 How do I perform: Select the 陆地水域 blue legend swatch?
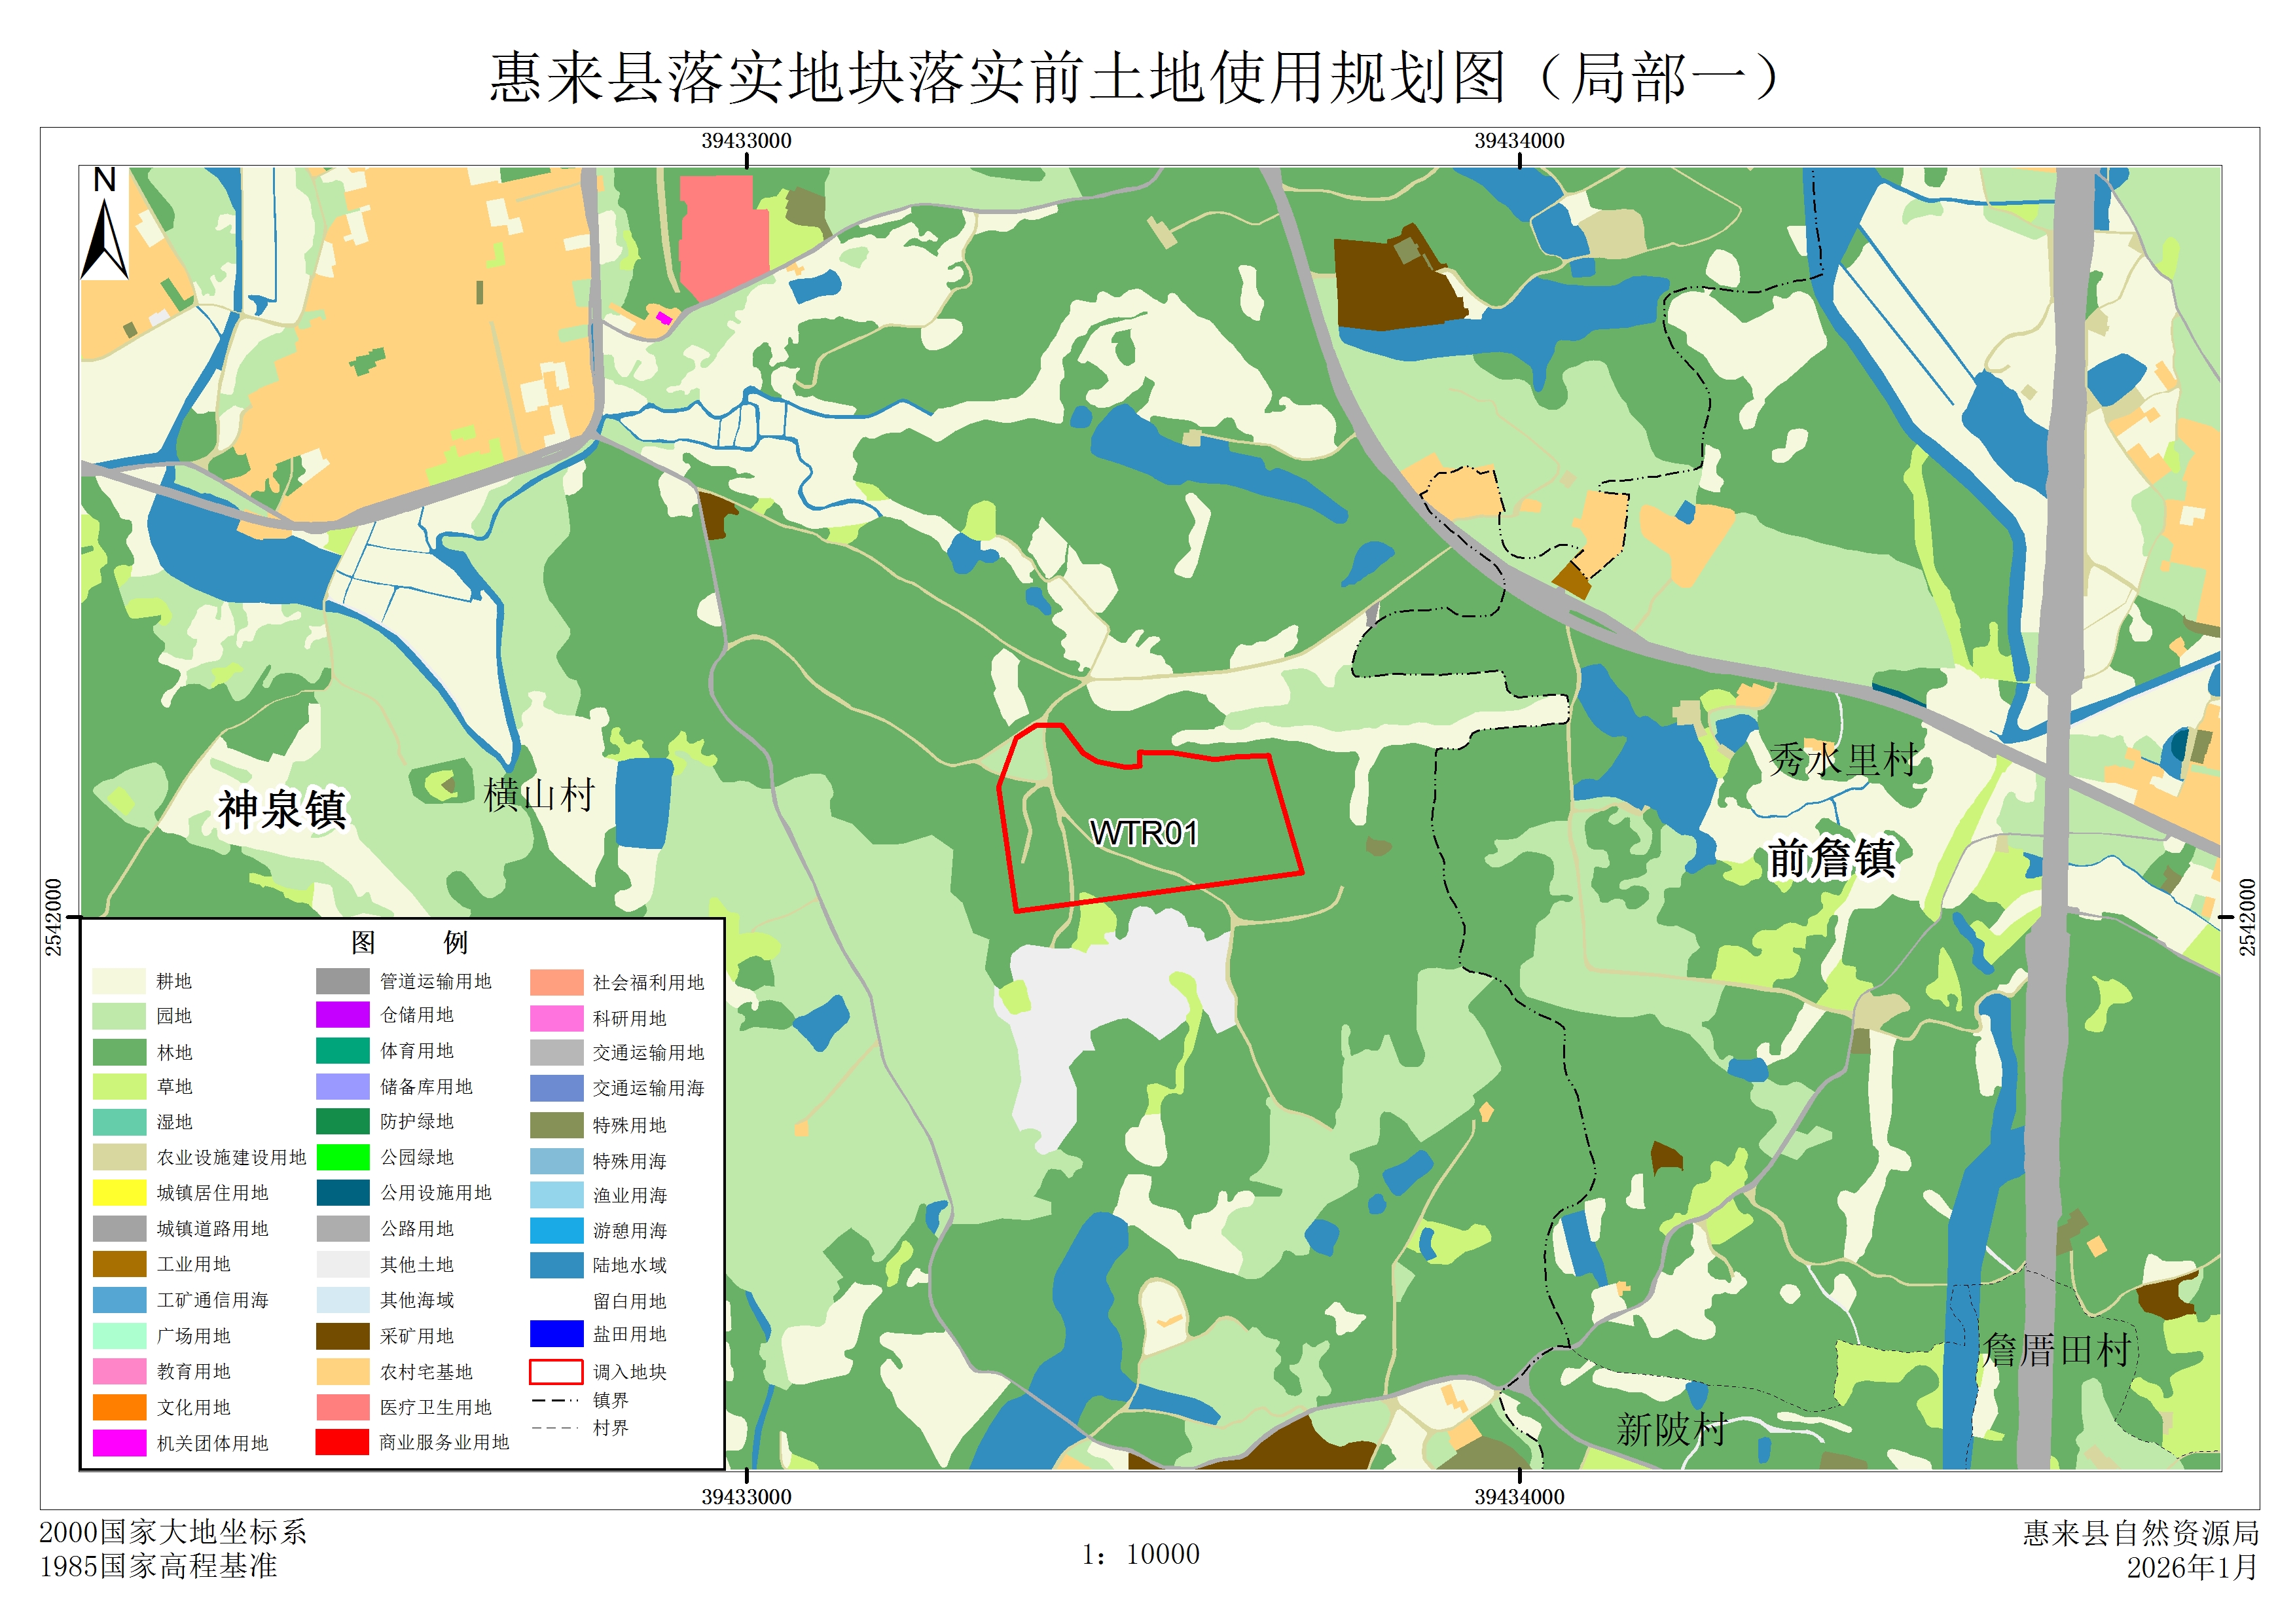pyautogui.click(x=556, y=1265)
